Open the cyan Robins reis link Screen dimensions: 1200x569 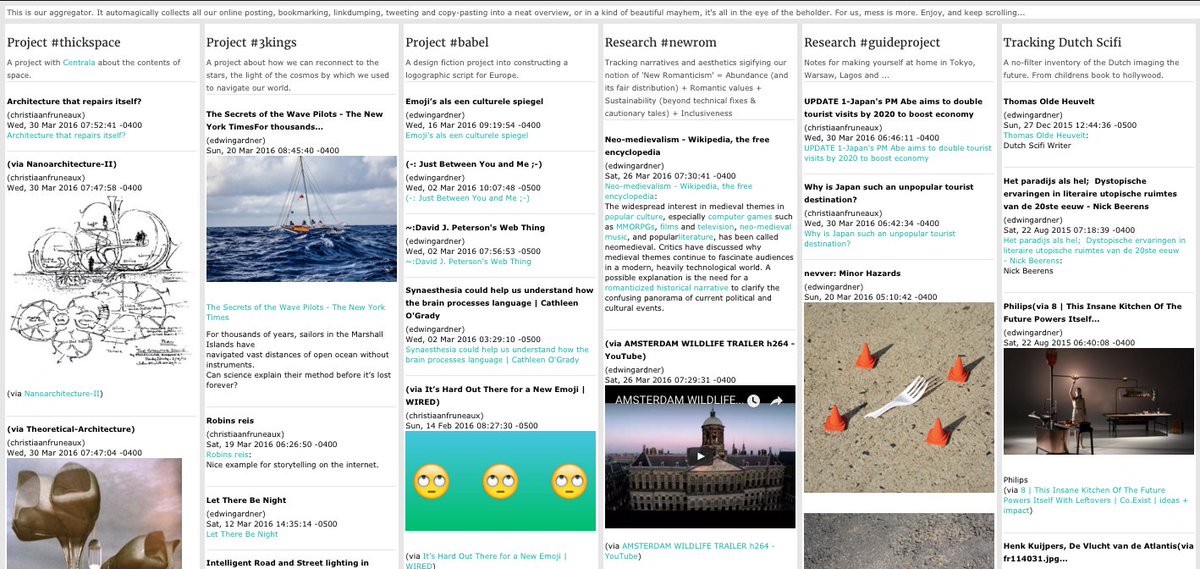pos(228,453)
